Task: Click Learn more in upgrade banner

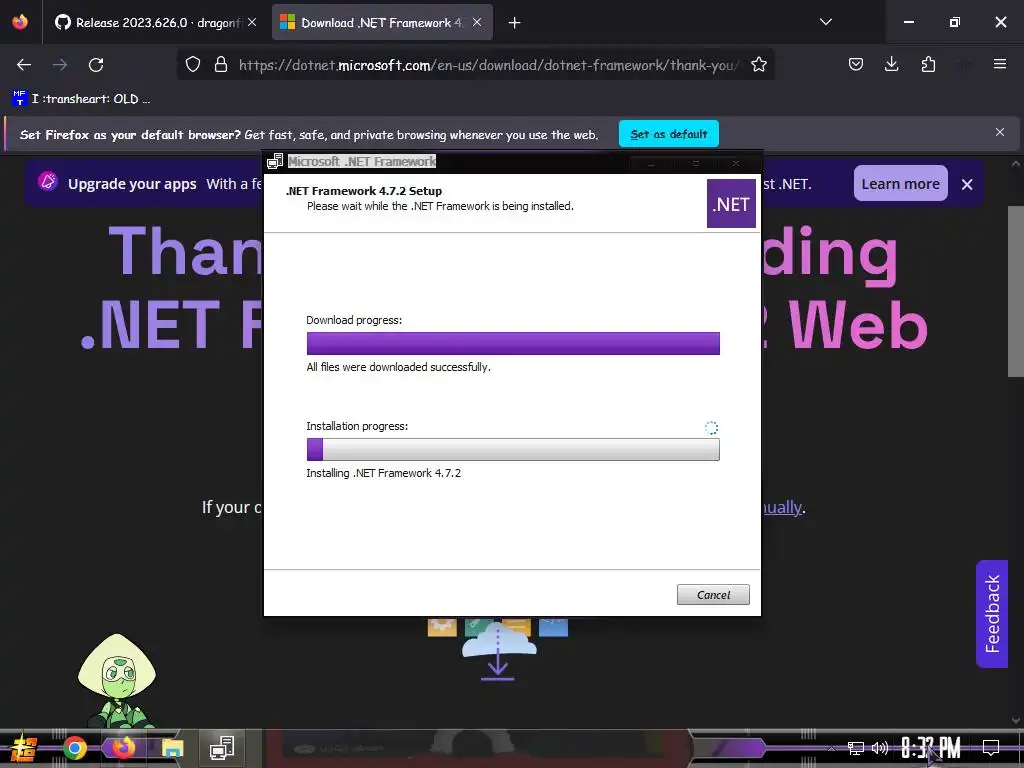Action: point(901,184)
